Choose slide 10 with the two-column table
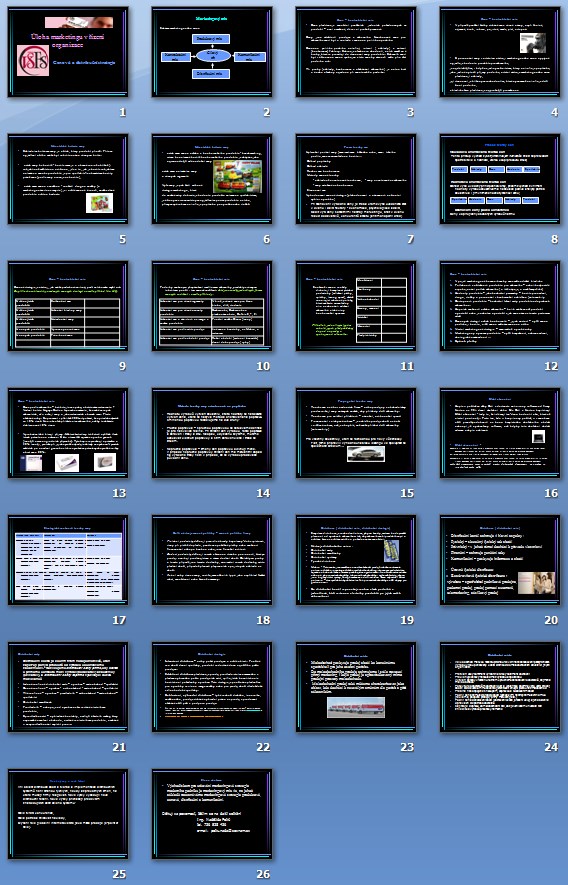 click(x=212, y=306)
